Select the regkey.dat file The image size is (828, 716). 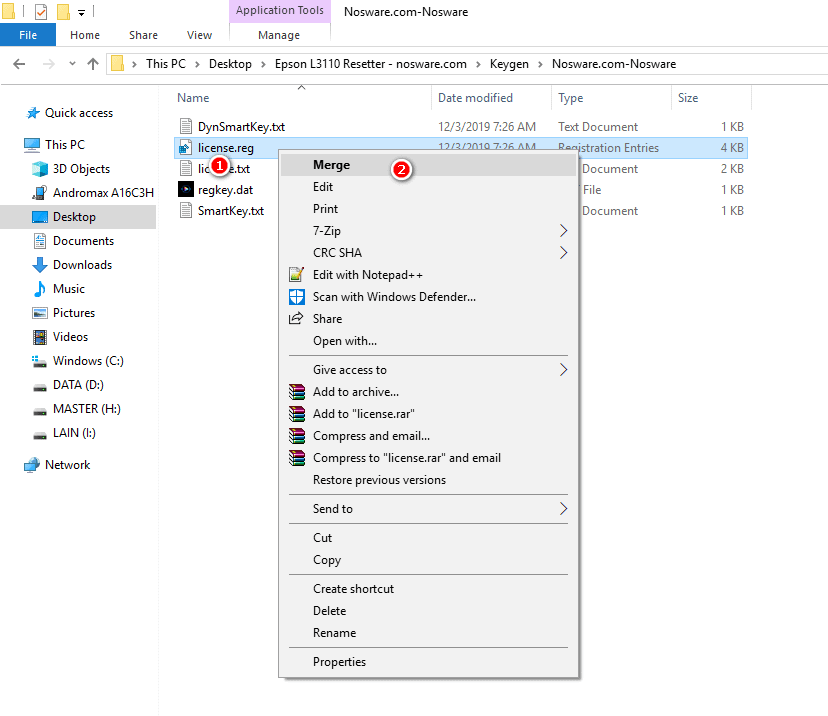[x=225, y=190]
